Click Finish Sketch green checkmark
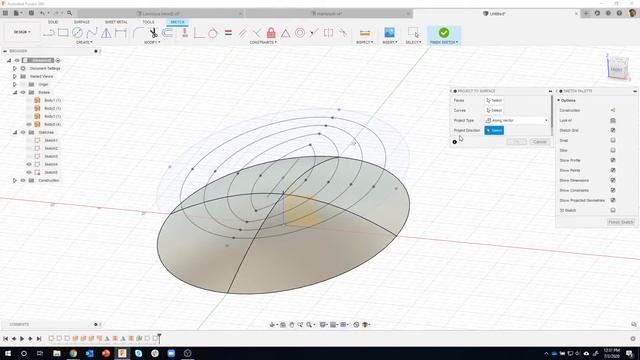This screenshot has width=640, height=360. click(444, 33)
